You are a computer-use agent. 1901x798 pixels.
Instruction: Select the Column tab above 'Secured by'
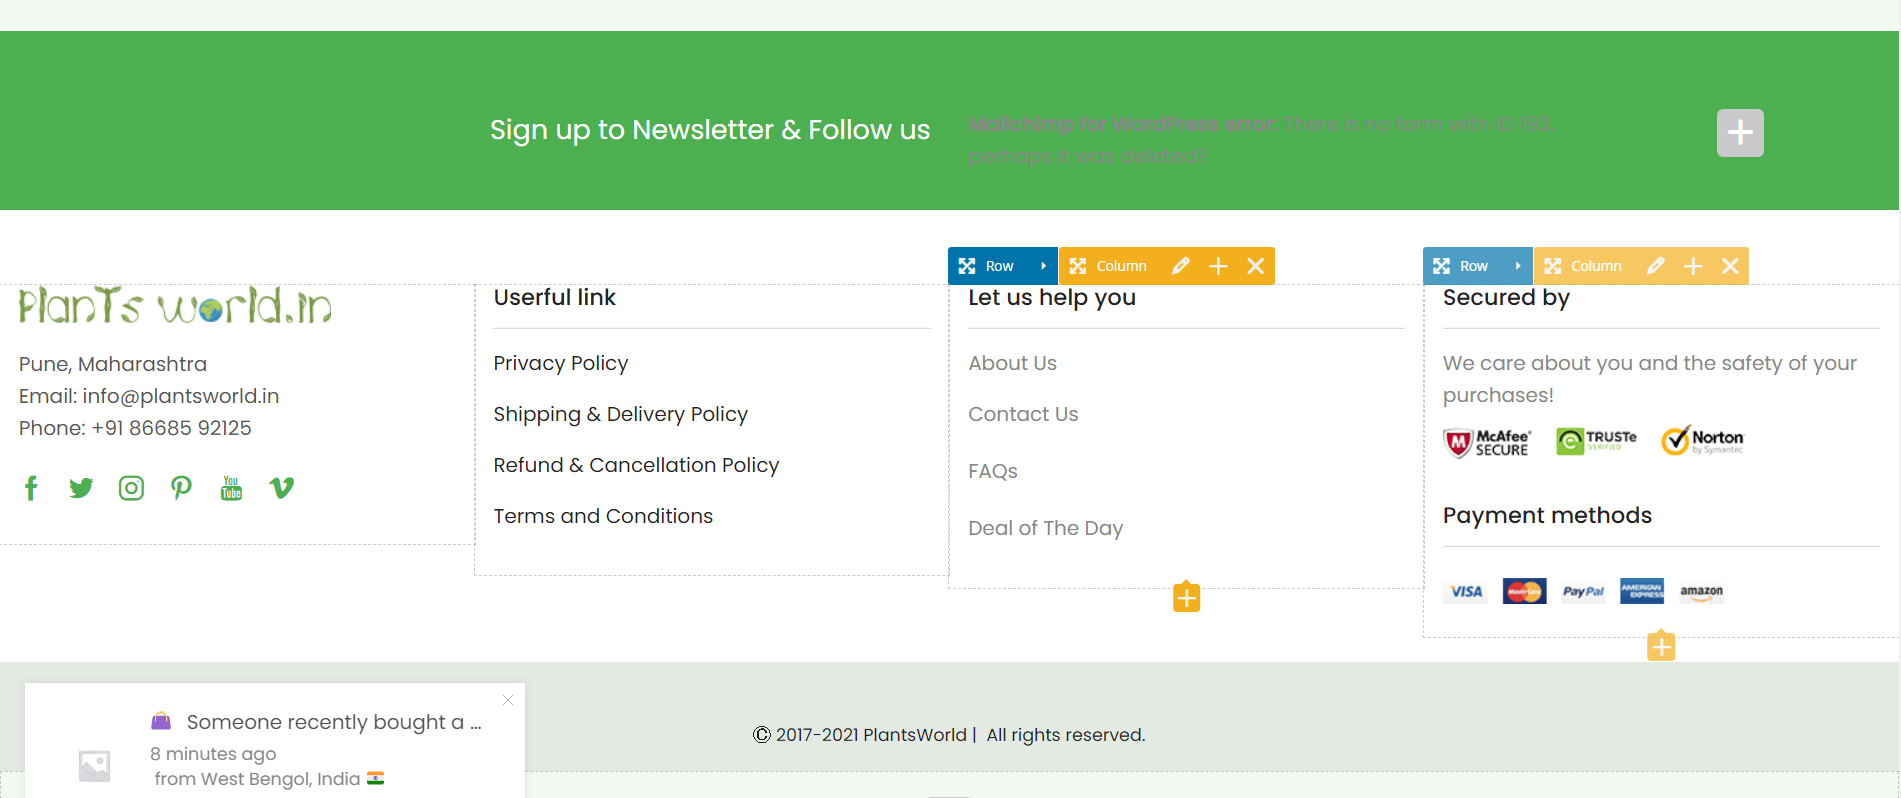click(1584, 266)
